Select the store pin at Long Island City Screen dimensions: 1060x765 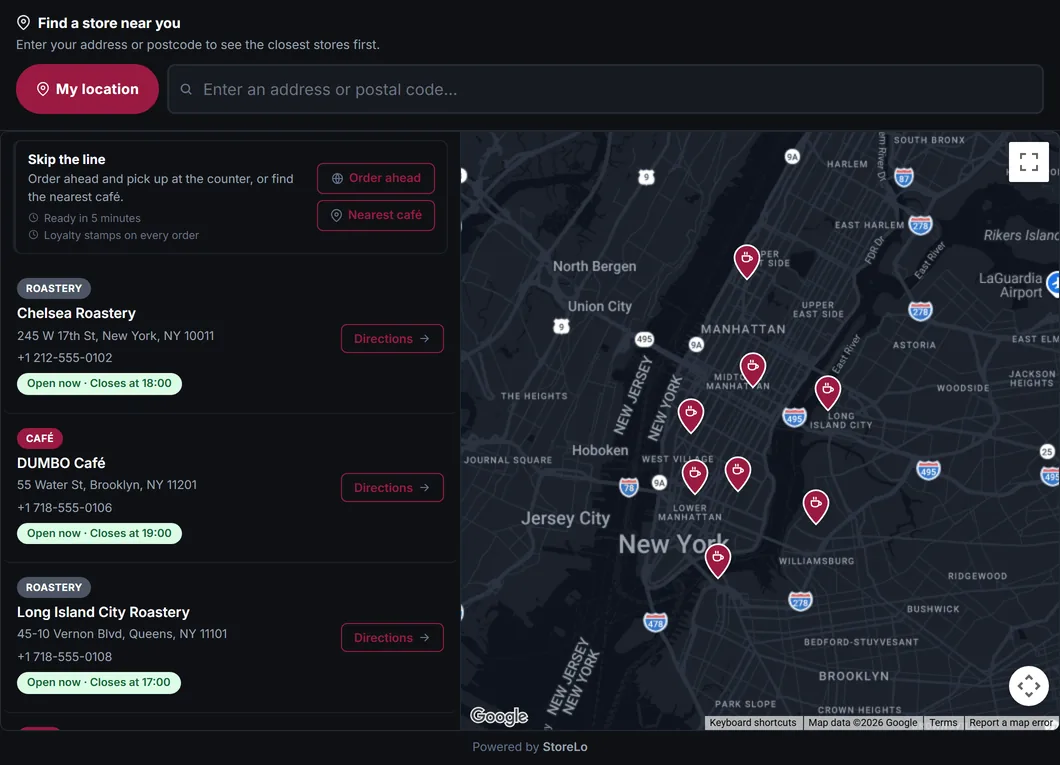827,392
